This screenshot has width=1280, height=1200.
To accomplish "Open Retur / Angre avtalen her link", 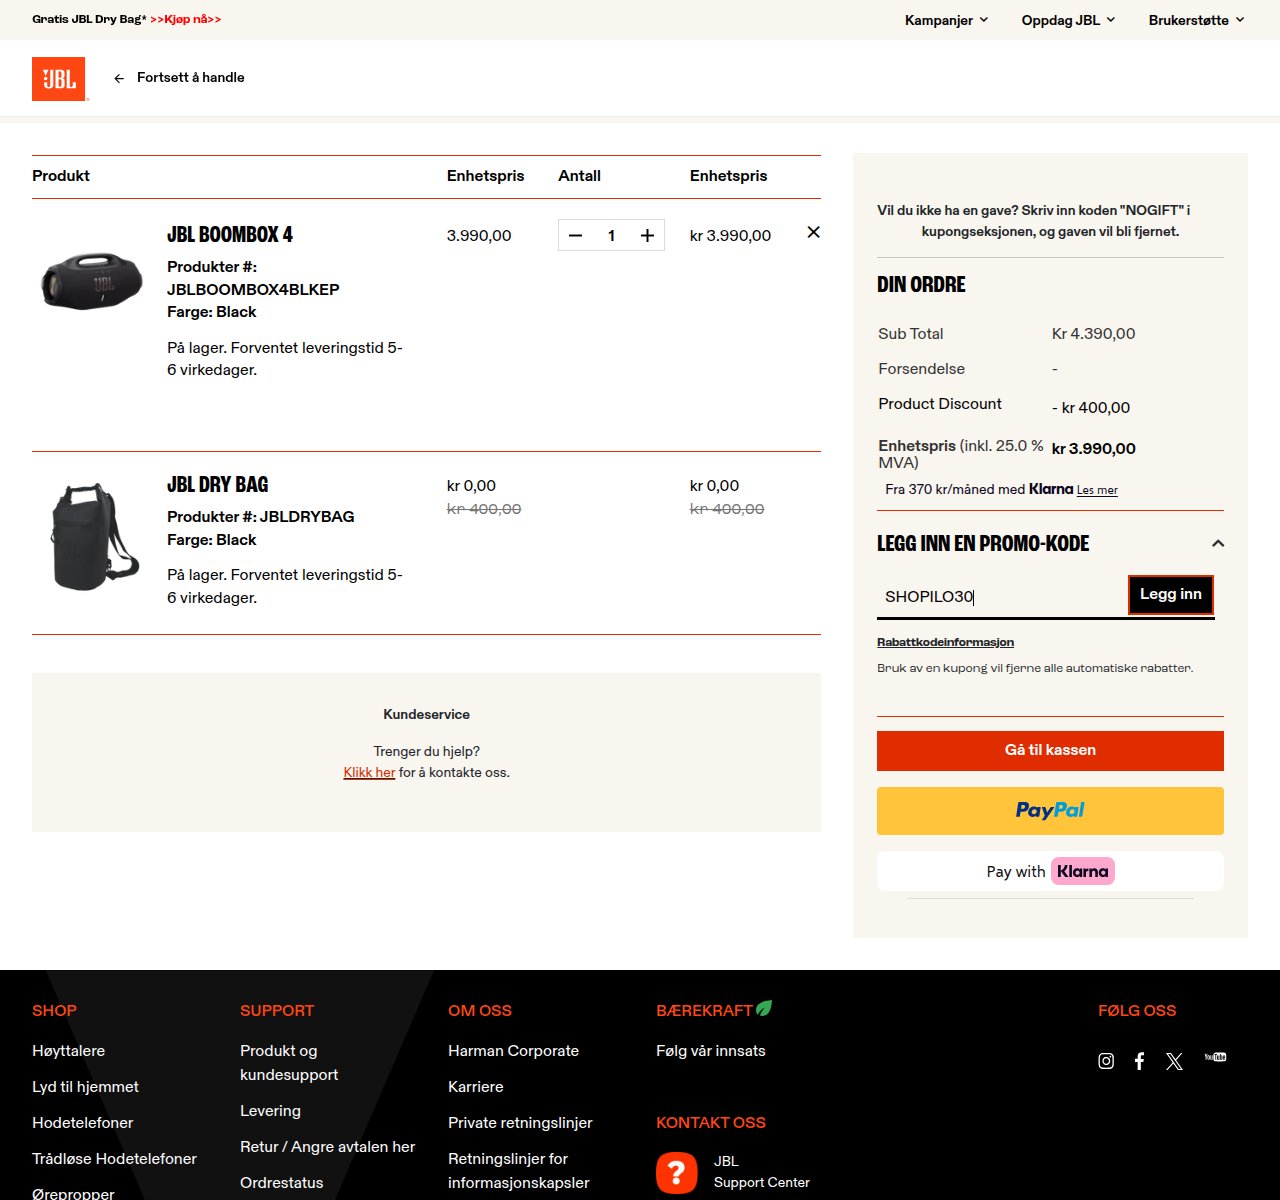I will tap(327, 1146).
